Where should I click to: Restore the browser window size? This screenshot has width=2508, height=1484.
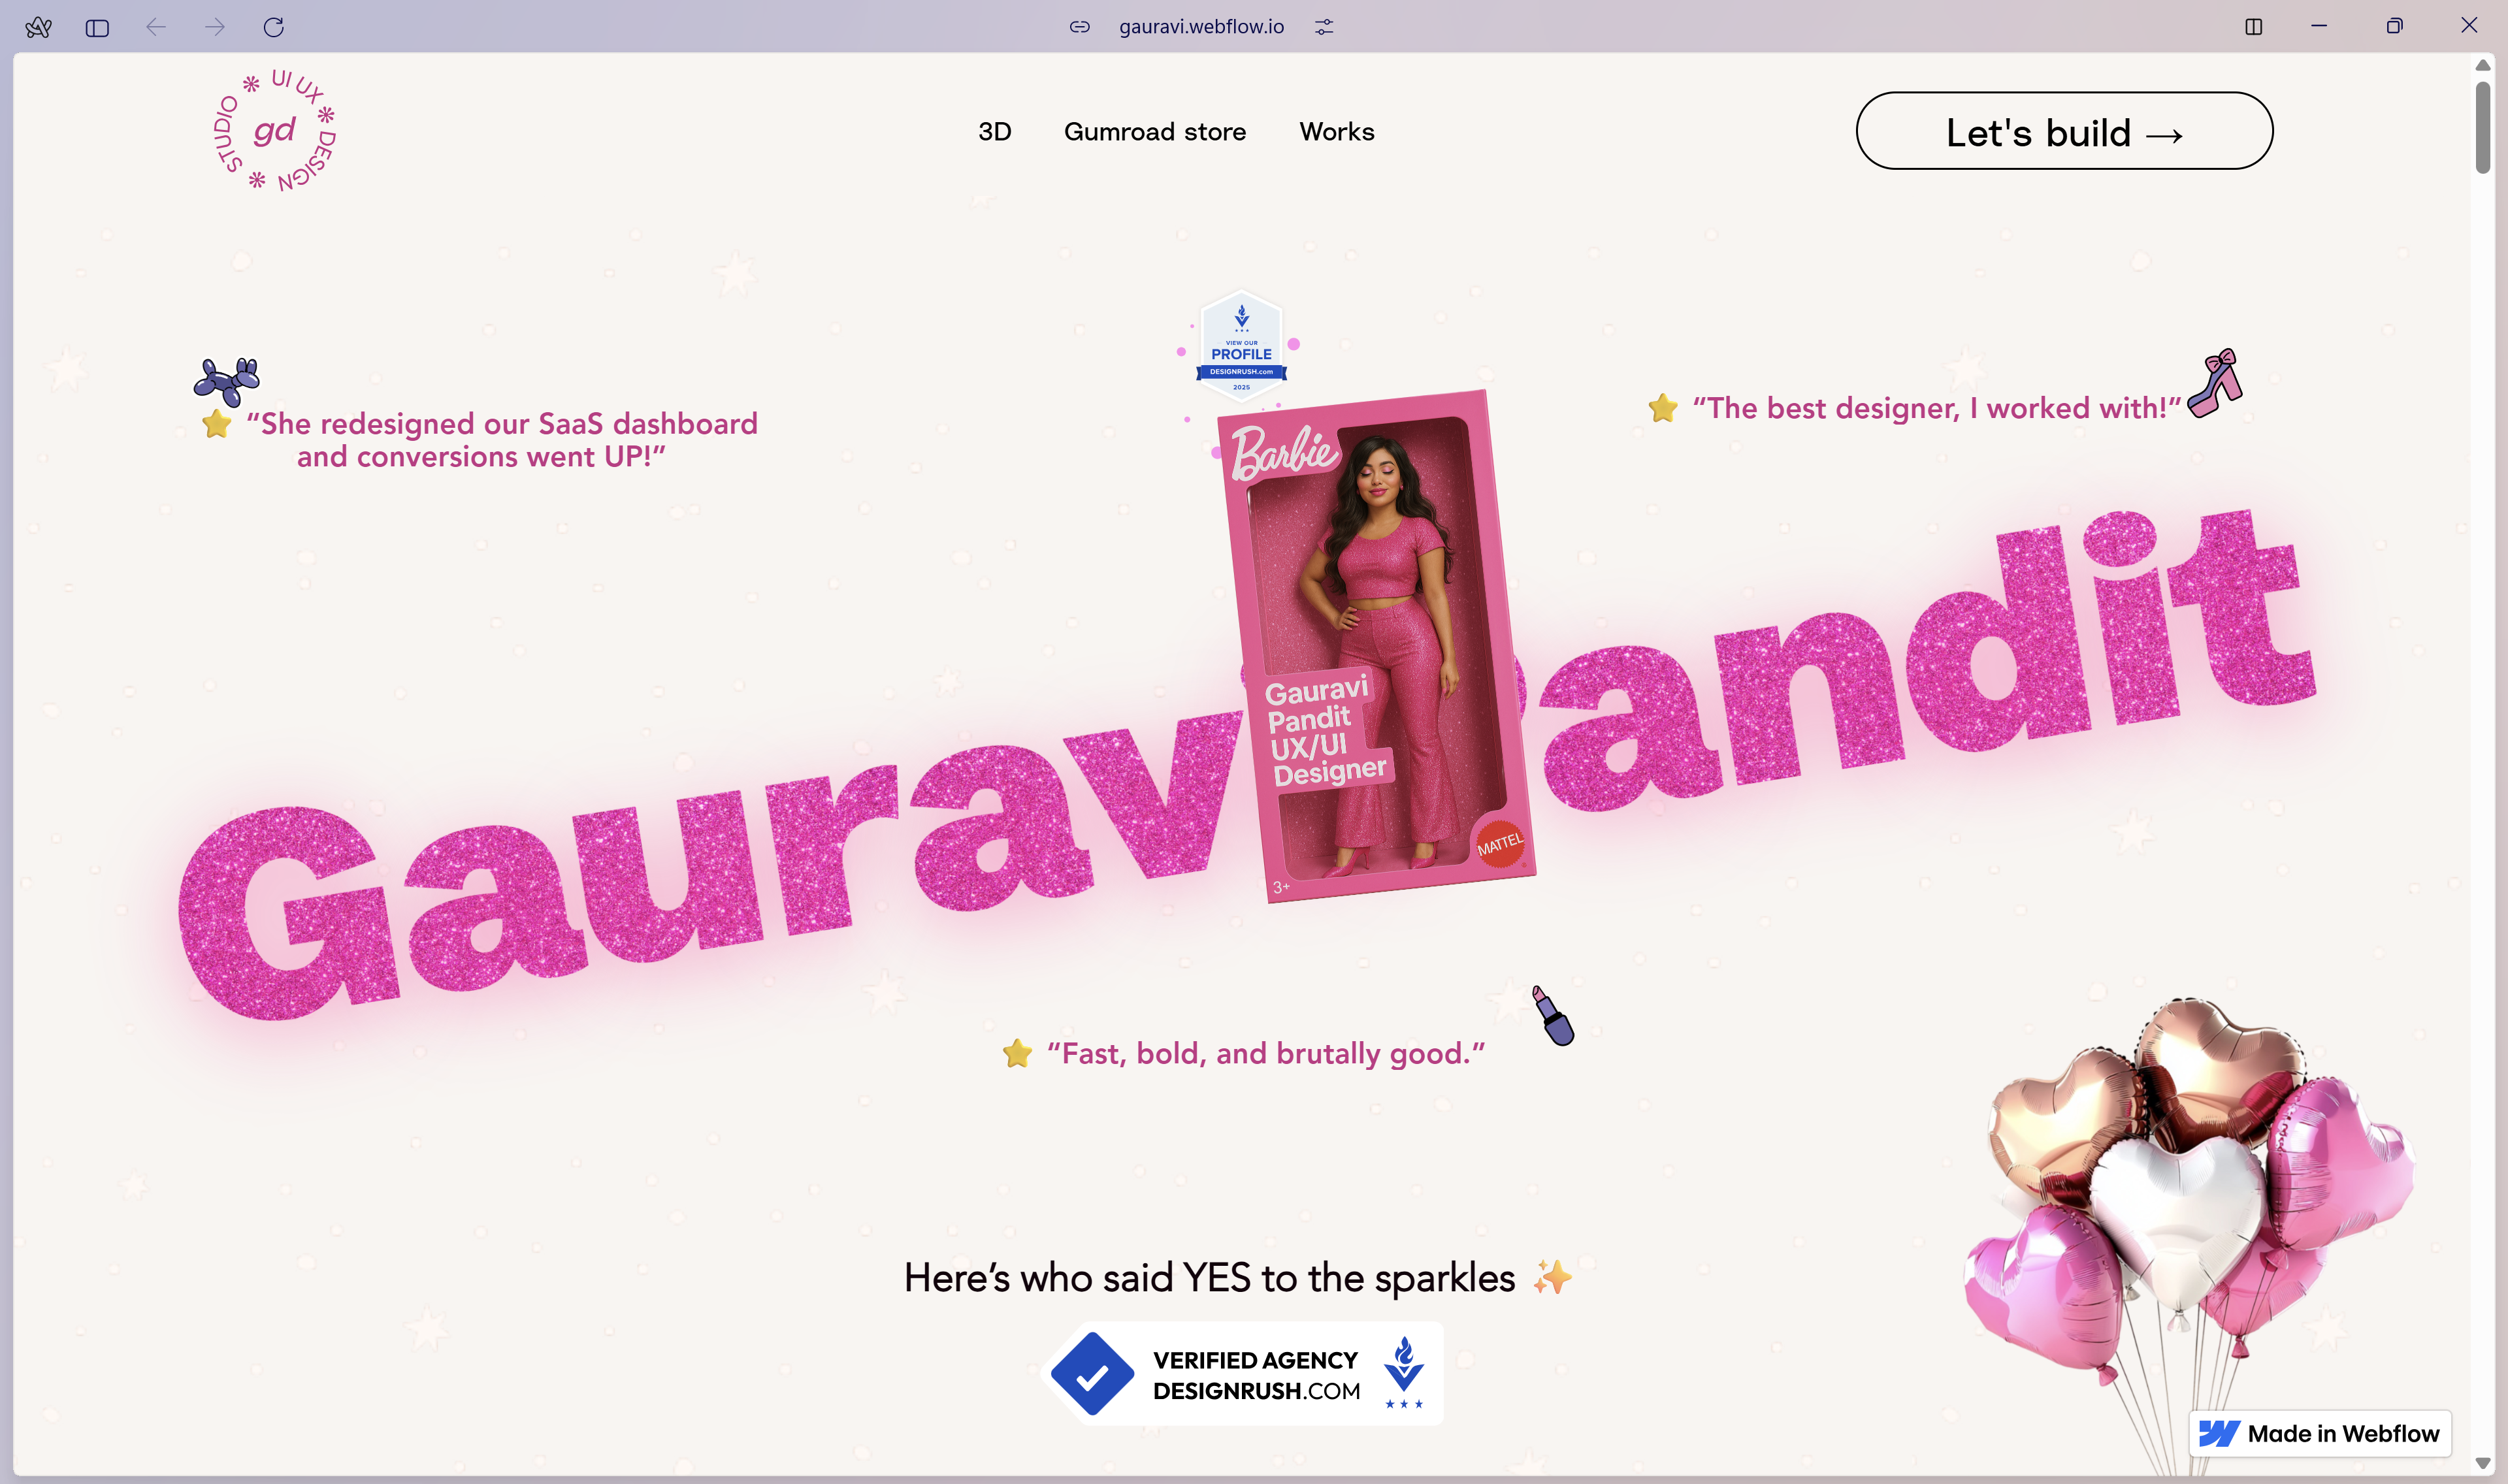pyautogui.click(x=2394, y=26)
